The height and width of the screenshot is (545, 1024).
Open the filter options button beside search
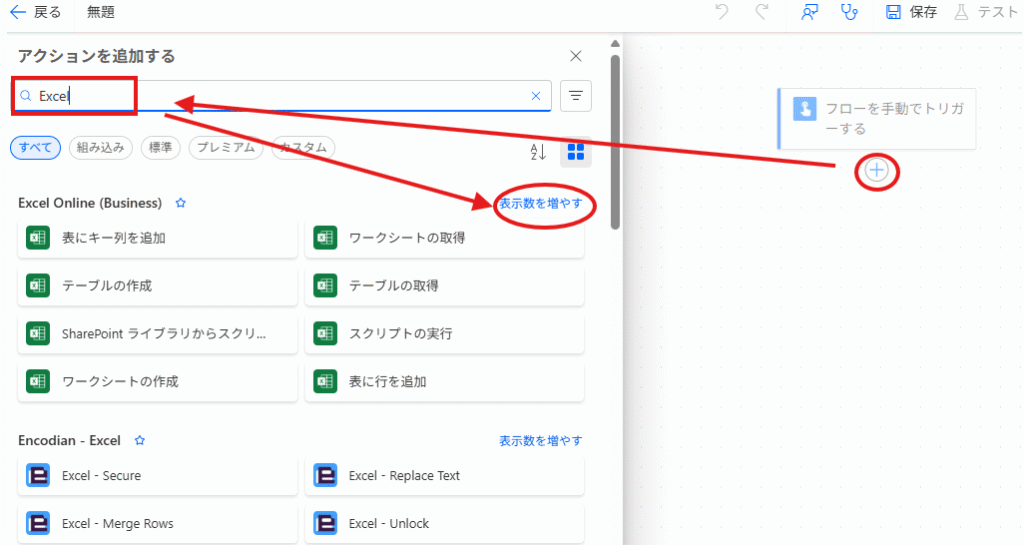point(575,96)
